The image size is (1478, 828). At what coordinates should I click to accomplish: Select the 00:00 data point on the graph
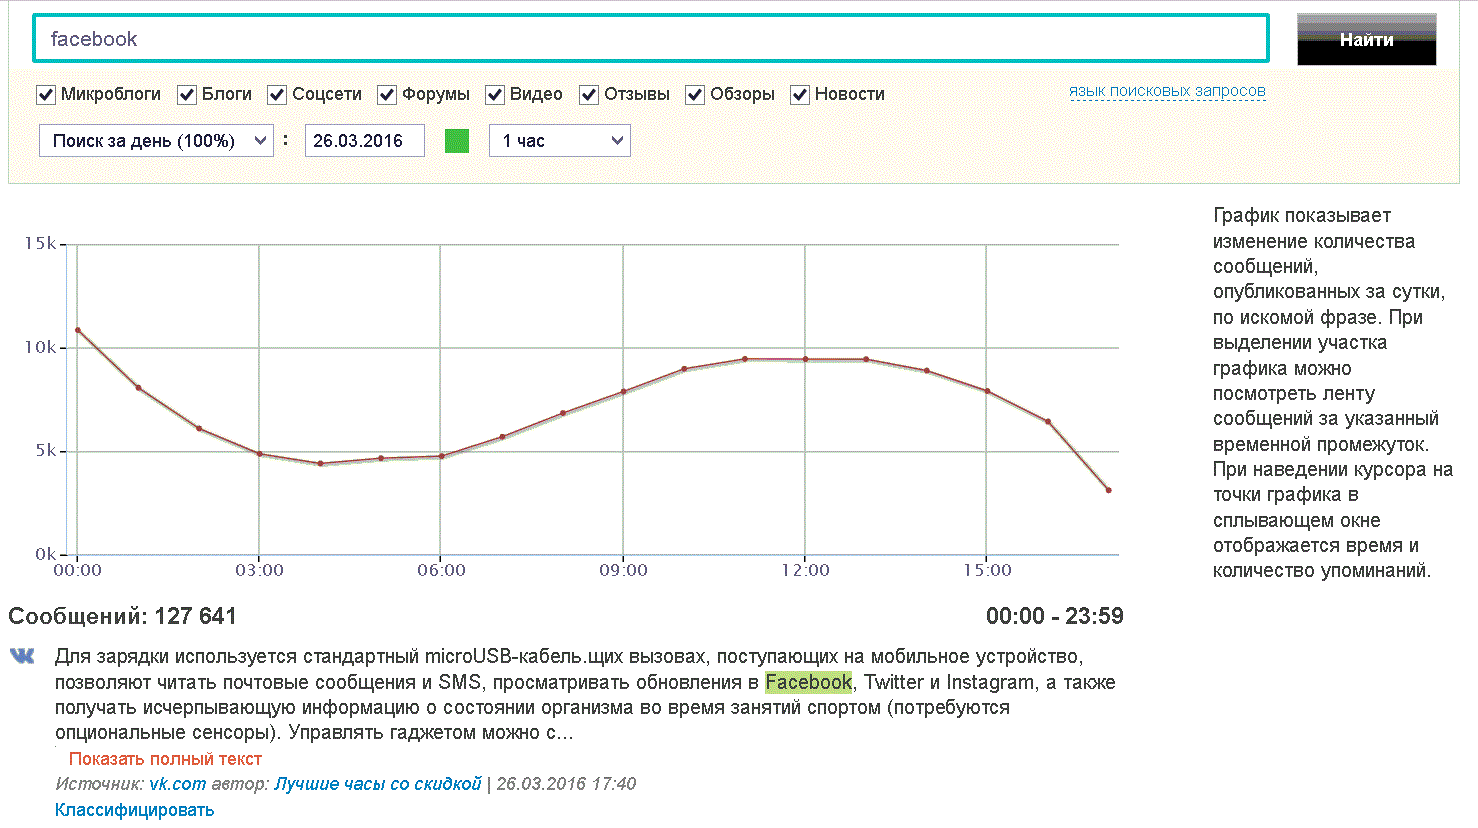[x=78, y=330]
